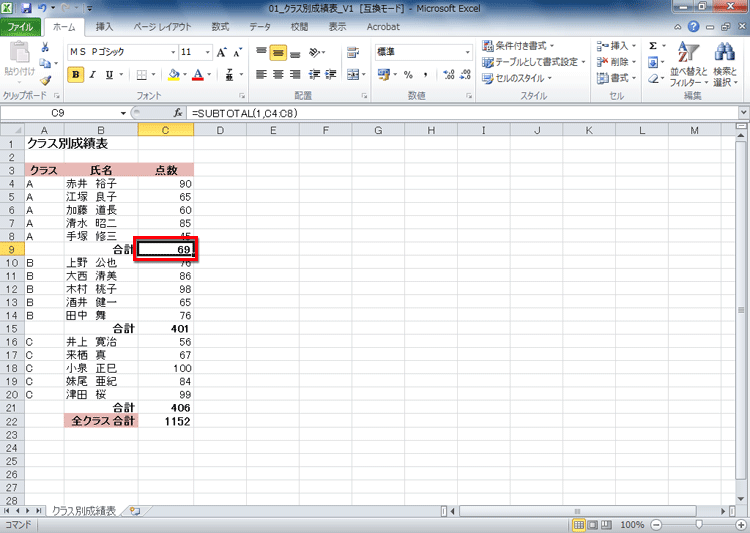Switch to the 挿入 ribbon tab
Image resolution: width=750 pixels, height=533 pixels.
pos(104,27)
